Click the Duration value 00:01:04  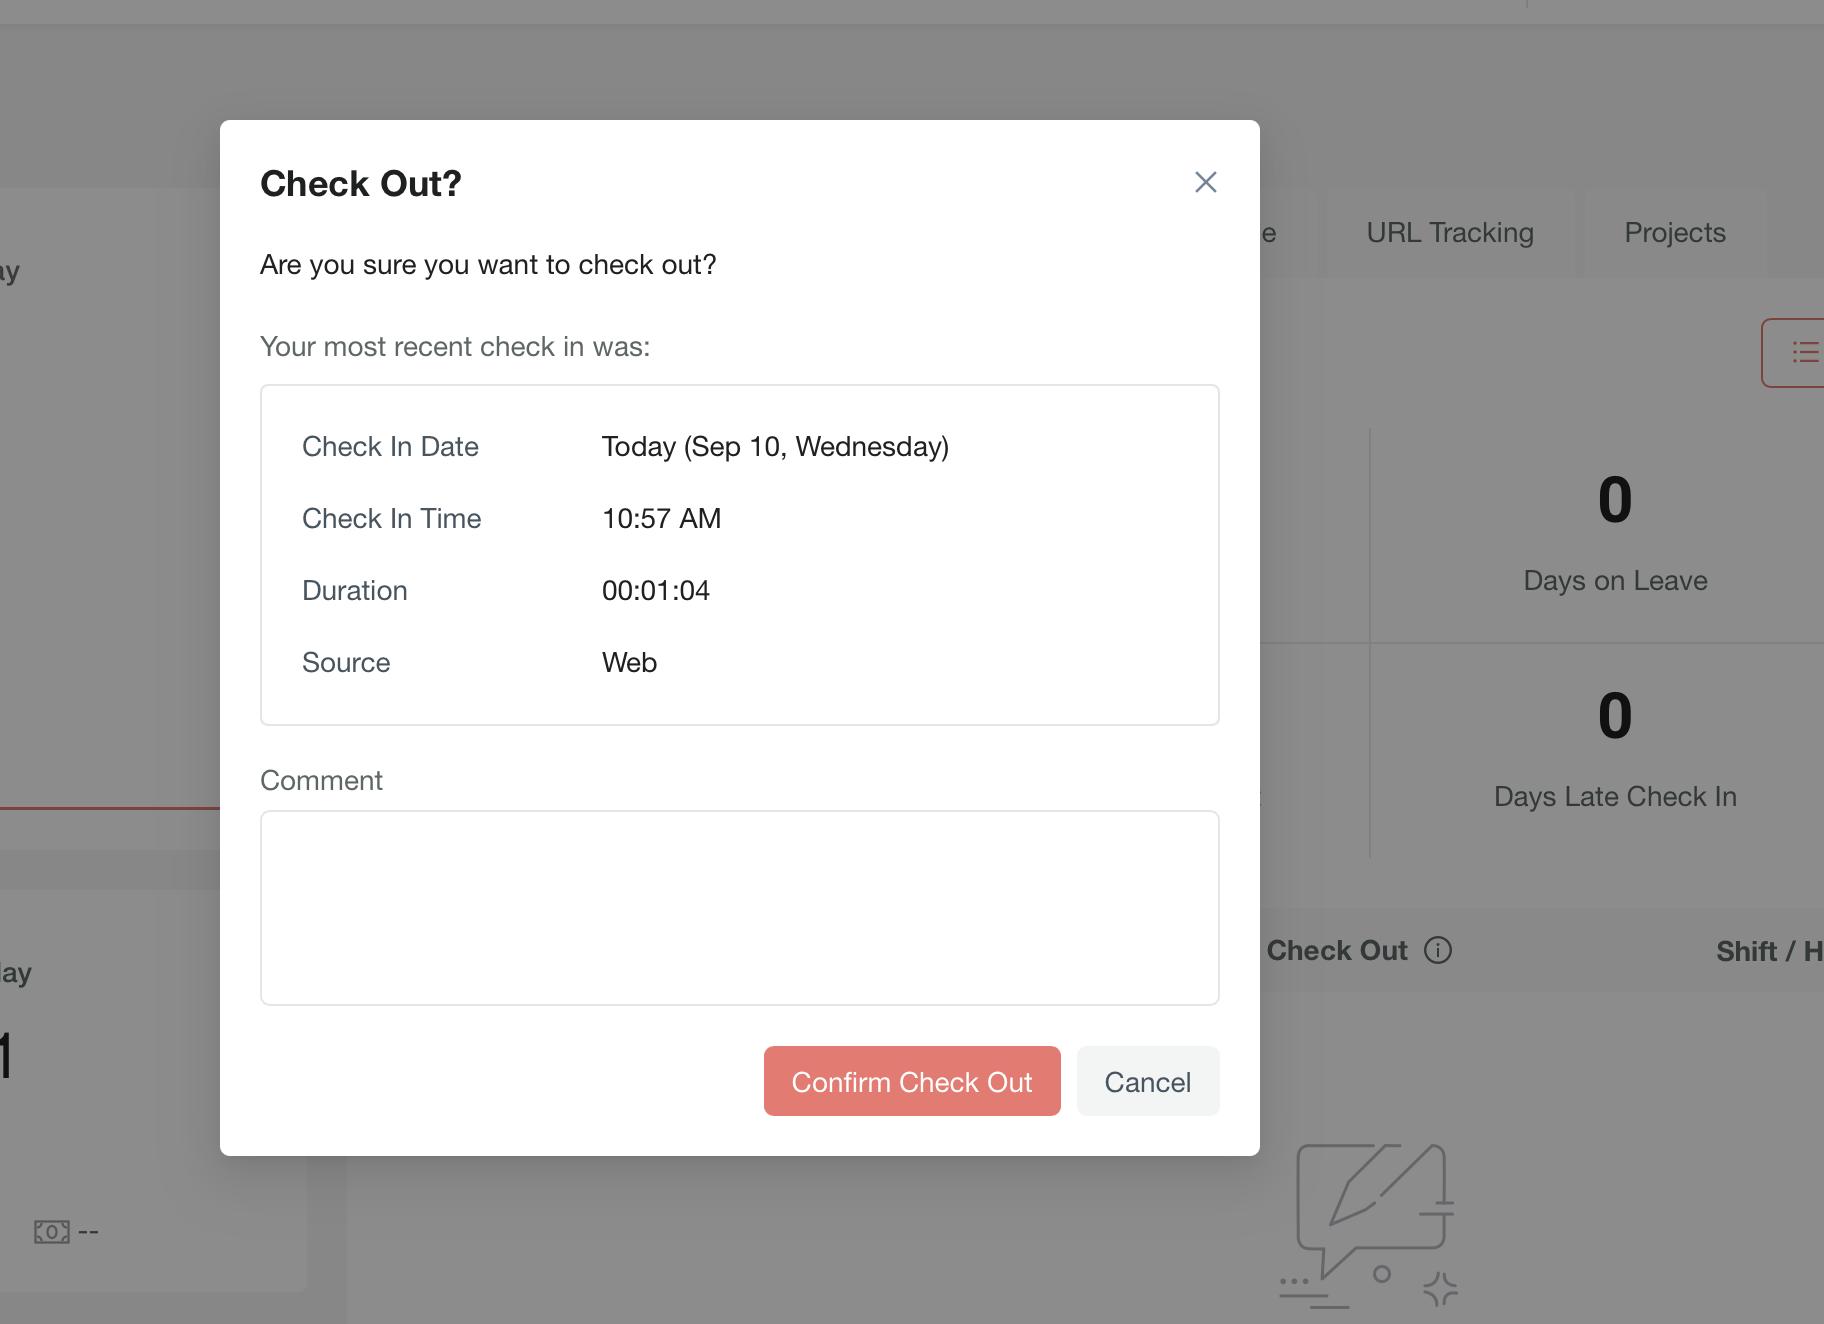click(x=656, y=591)
